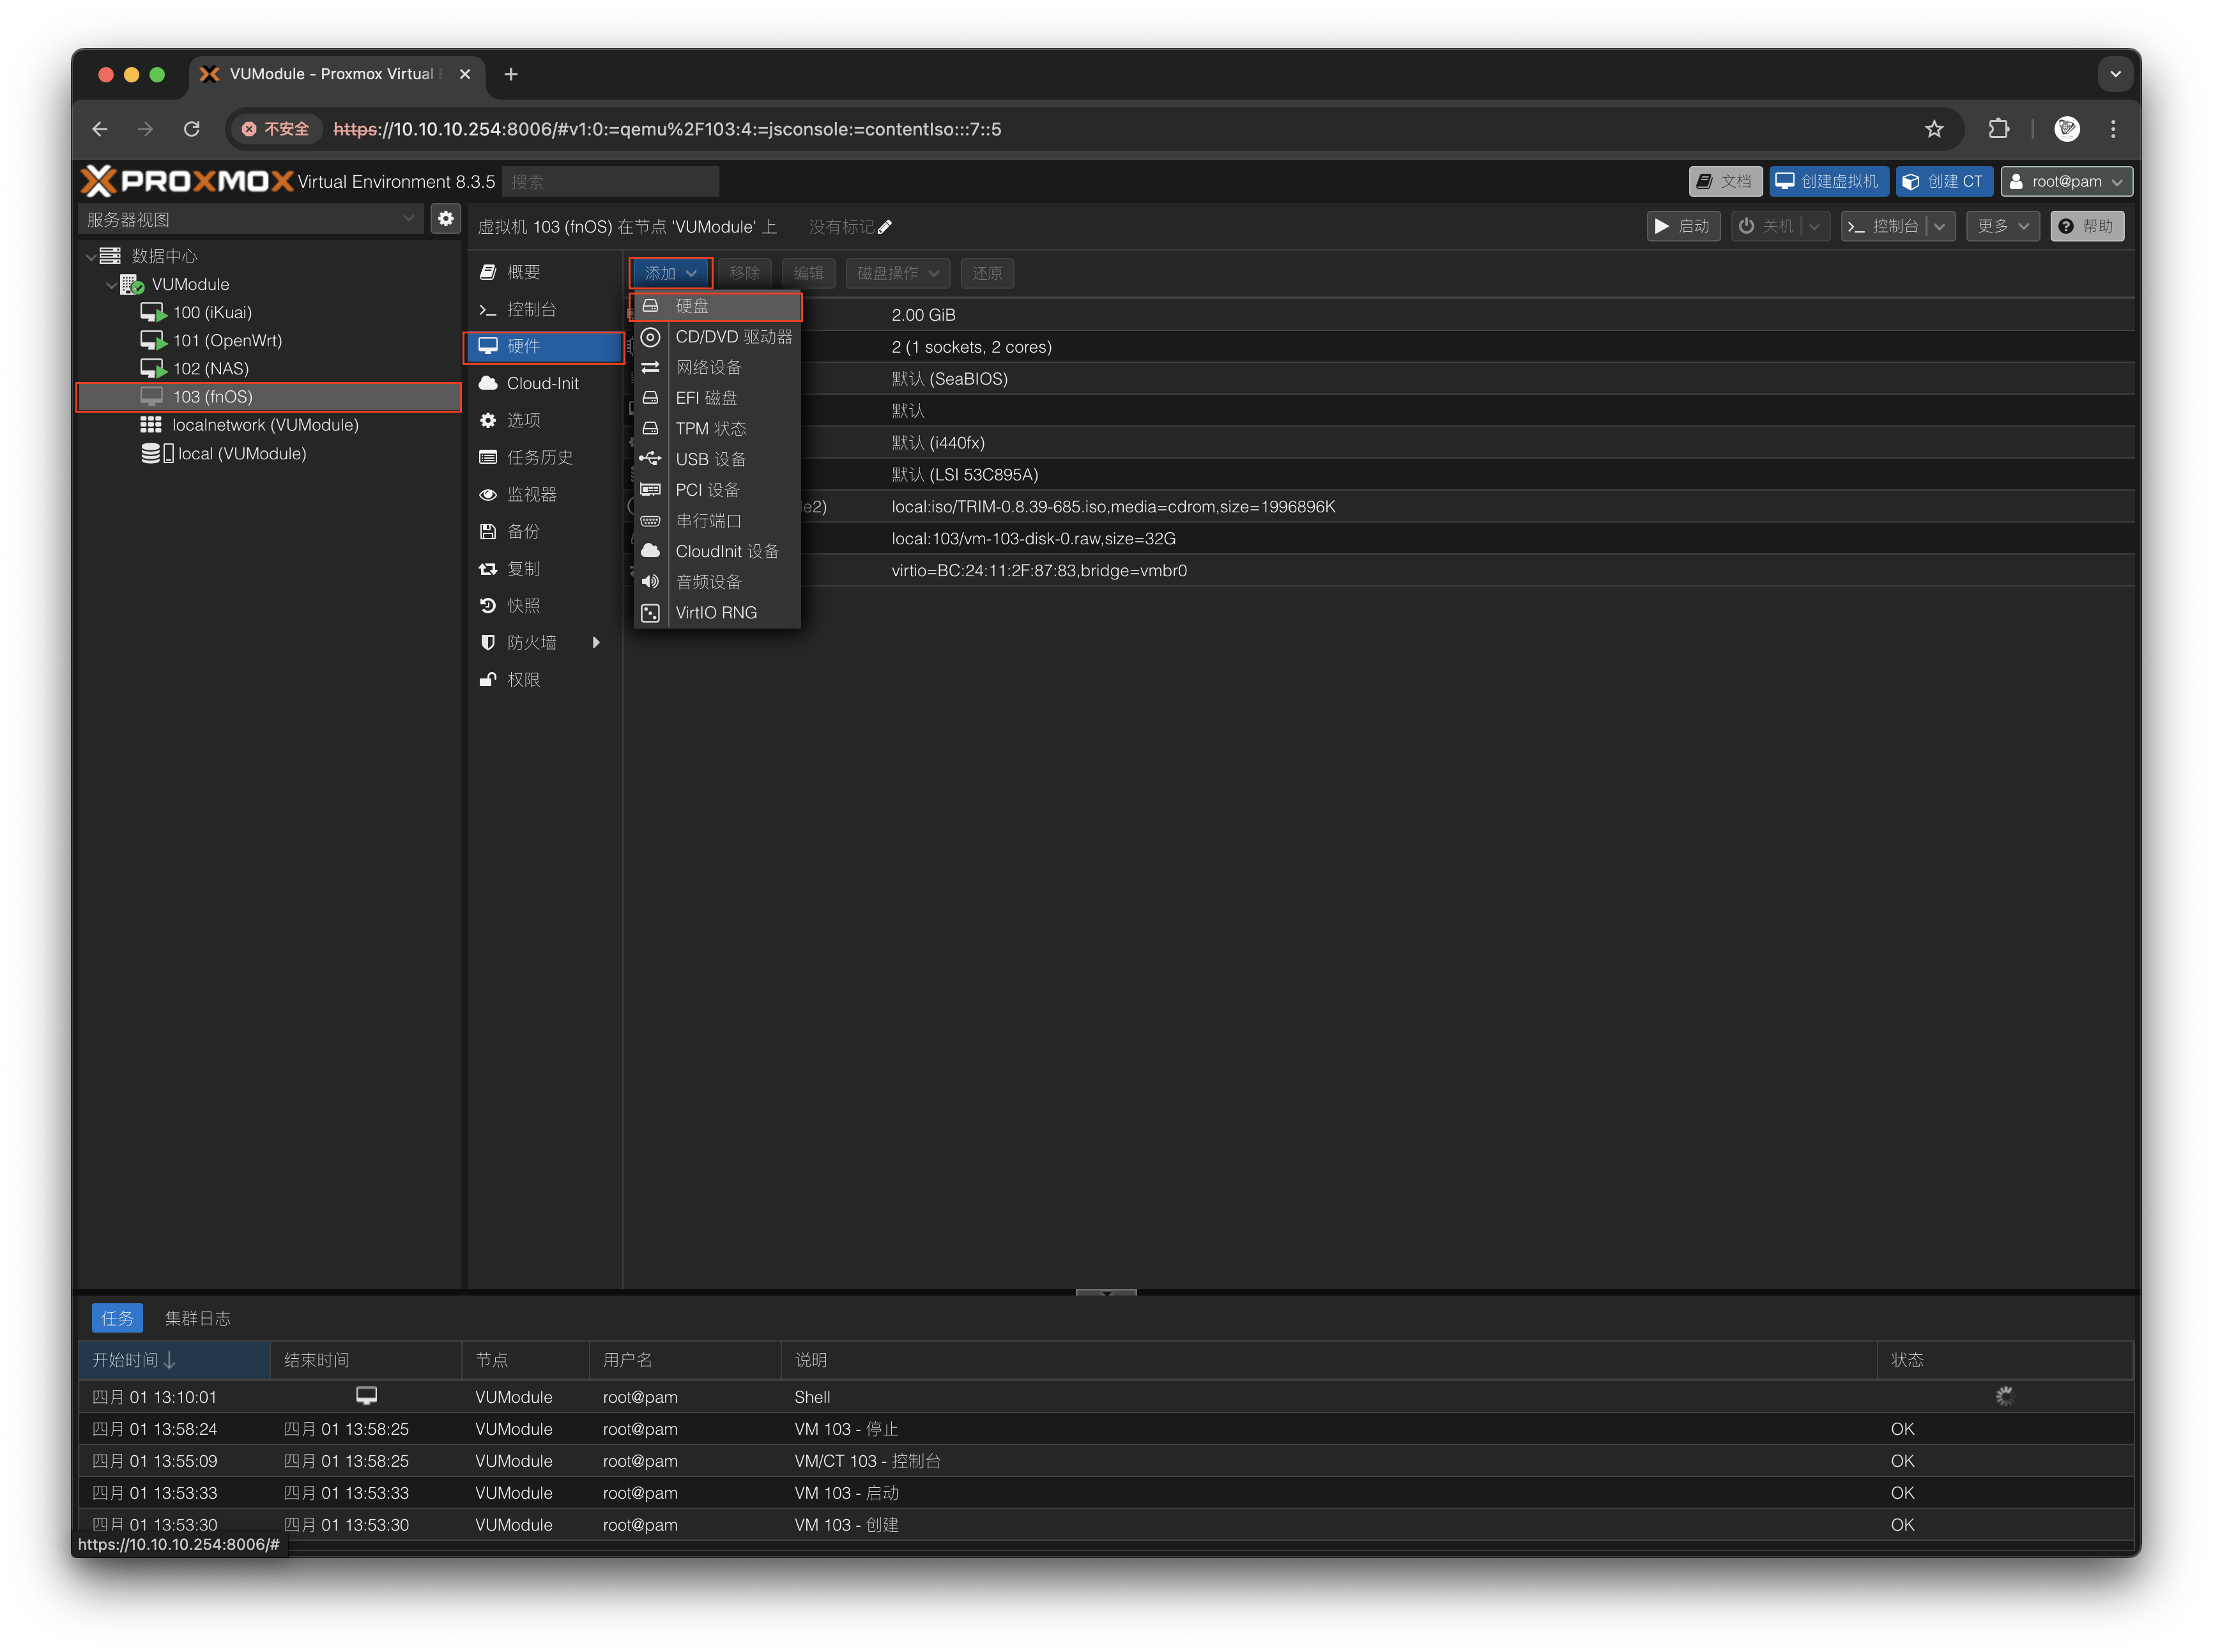The height and width of the screenshot is (1652, 2213).
Task: Click the 帮助 help question-mark button
Action: (2087, 226)
